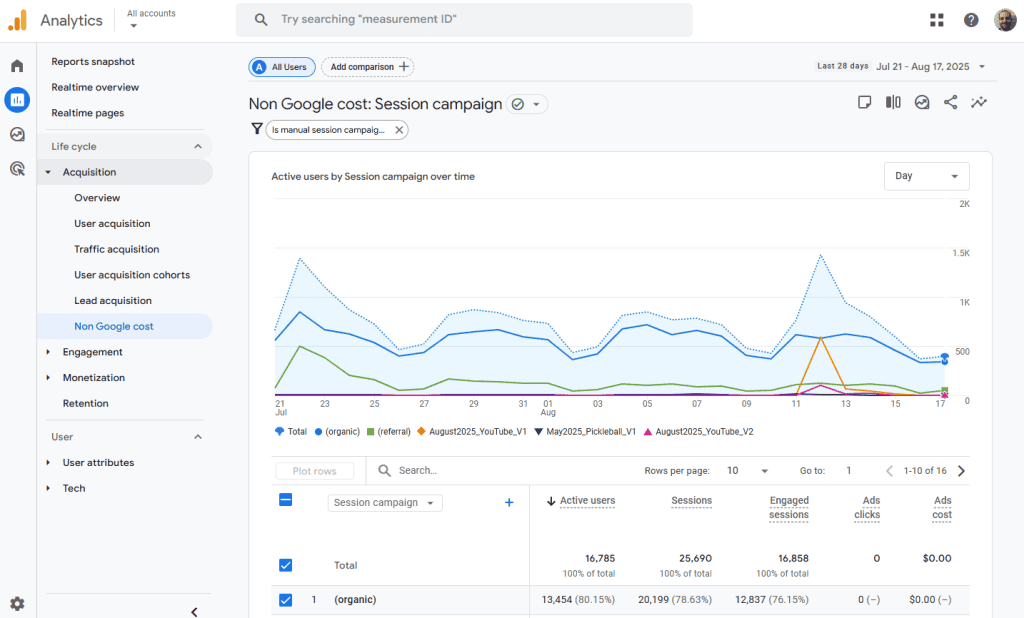Open Traffic acquisition report
This screenshot has width=1024, height=618.
point(116,249)
